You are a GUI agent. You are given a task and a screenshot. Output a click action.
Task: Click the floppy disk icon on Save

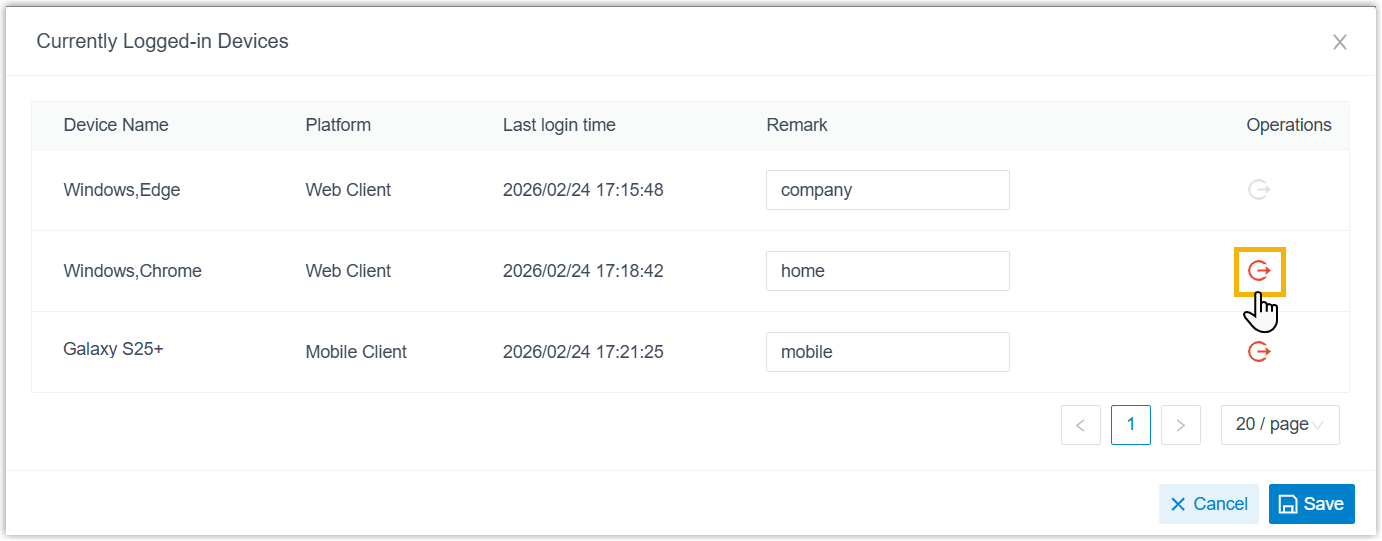pos(1289,504)
